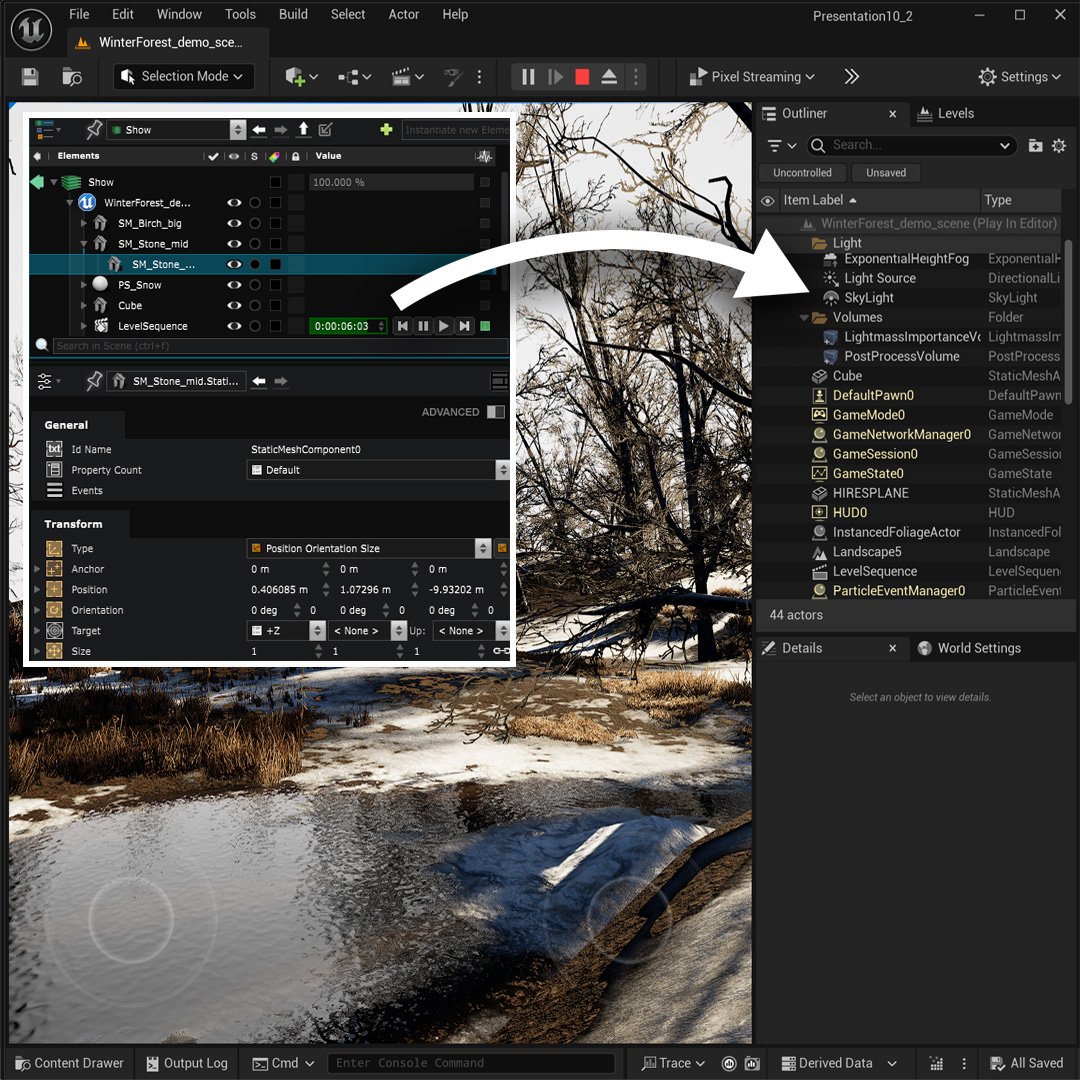1080x1080 pixels.
Task: Expand the toolbar overflow double chevron
Action: click(x=851, y=76)
